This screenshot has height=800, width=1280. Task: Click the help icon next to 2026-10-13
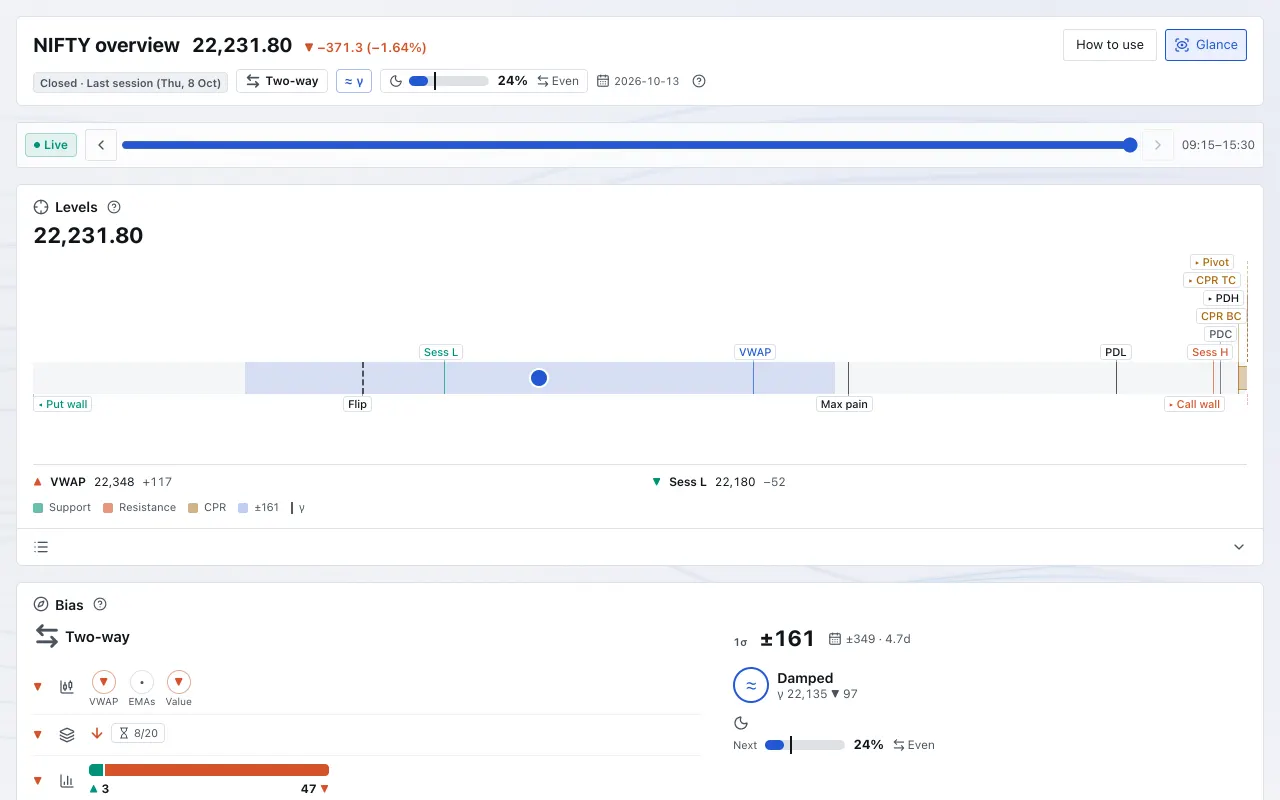point(699,81)
